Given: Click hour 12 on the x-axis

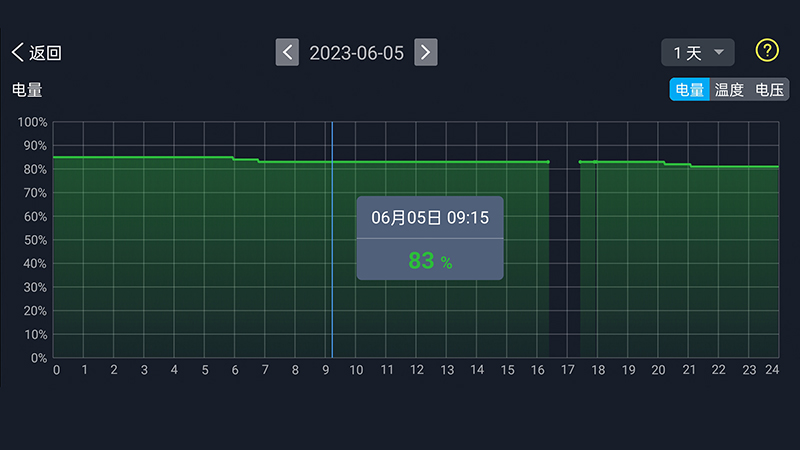Looking at the screenshot, I should pyautogui.click(x=417, y=370).
